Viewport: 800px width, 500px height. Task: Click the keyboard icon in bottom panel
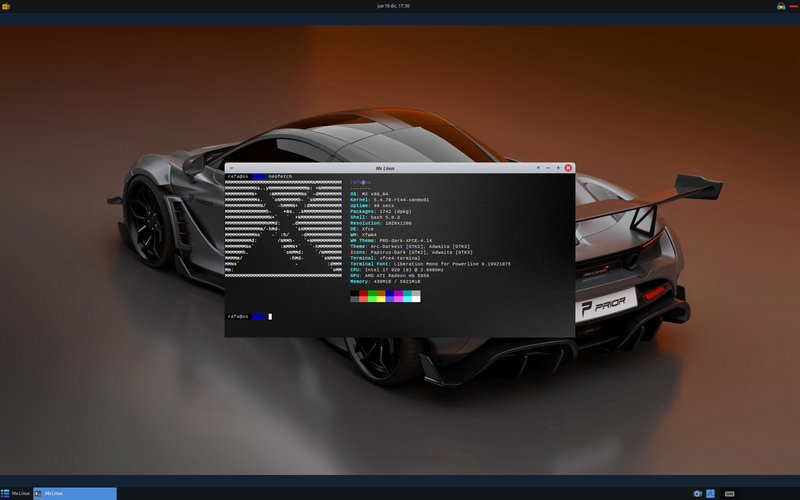tap(730, 493)
